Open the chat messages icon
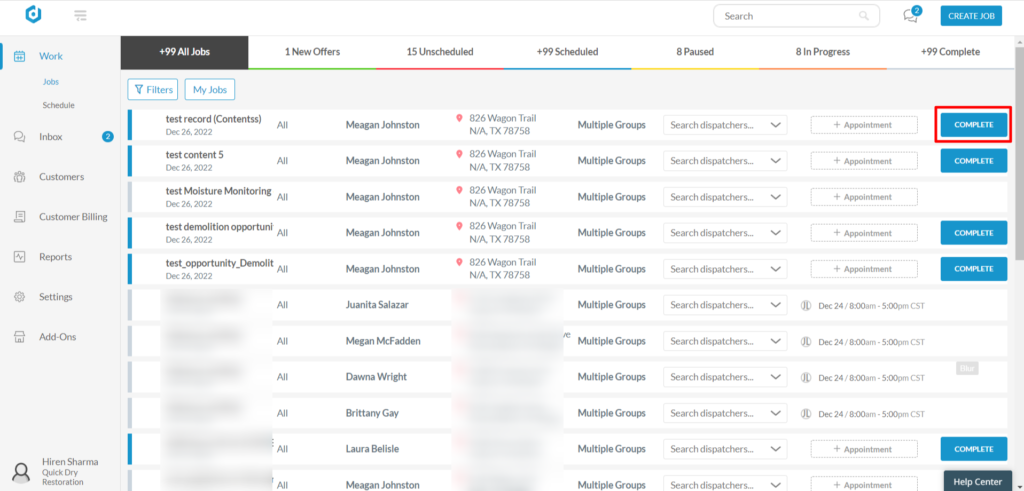This screenshot has width=1024, height=491. pyautogui.click(x=911, y=16)
